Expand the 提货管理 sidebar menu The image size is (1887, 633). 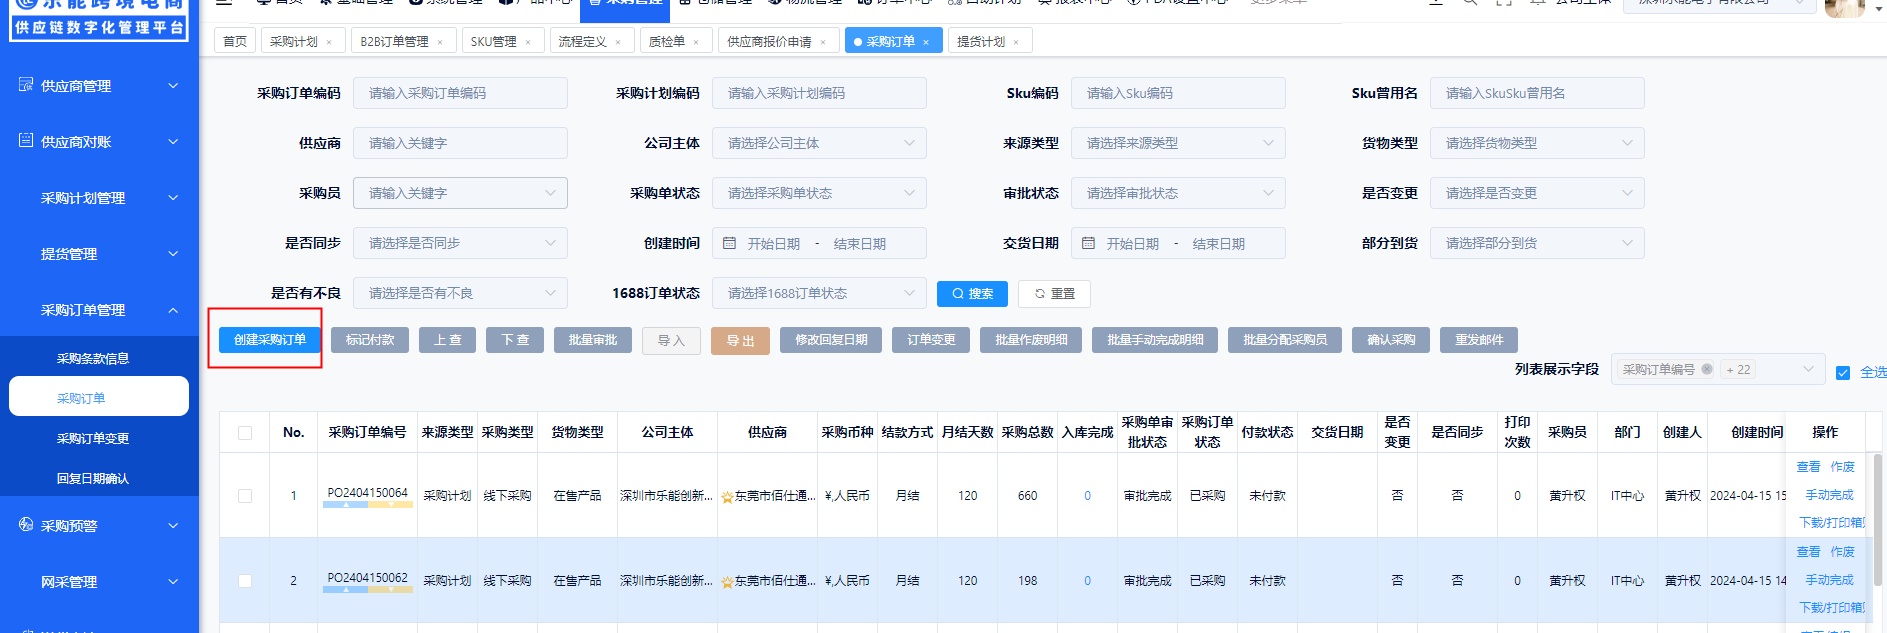point(99,254)
